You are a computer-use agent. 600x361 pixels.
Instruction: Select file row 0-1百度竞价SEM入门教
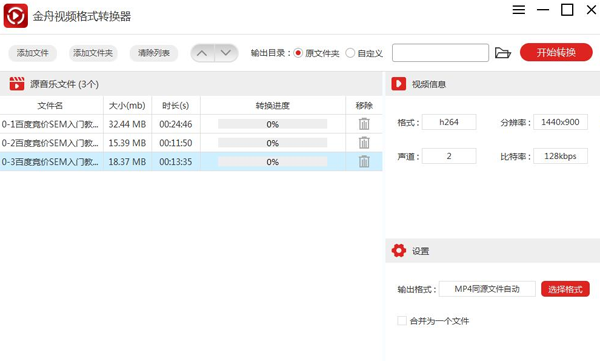pyautogui.click(x=191, y=124)
